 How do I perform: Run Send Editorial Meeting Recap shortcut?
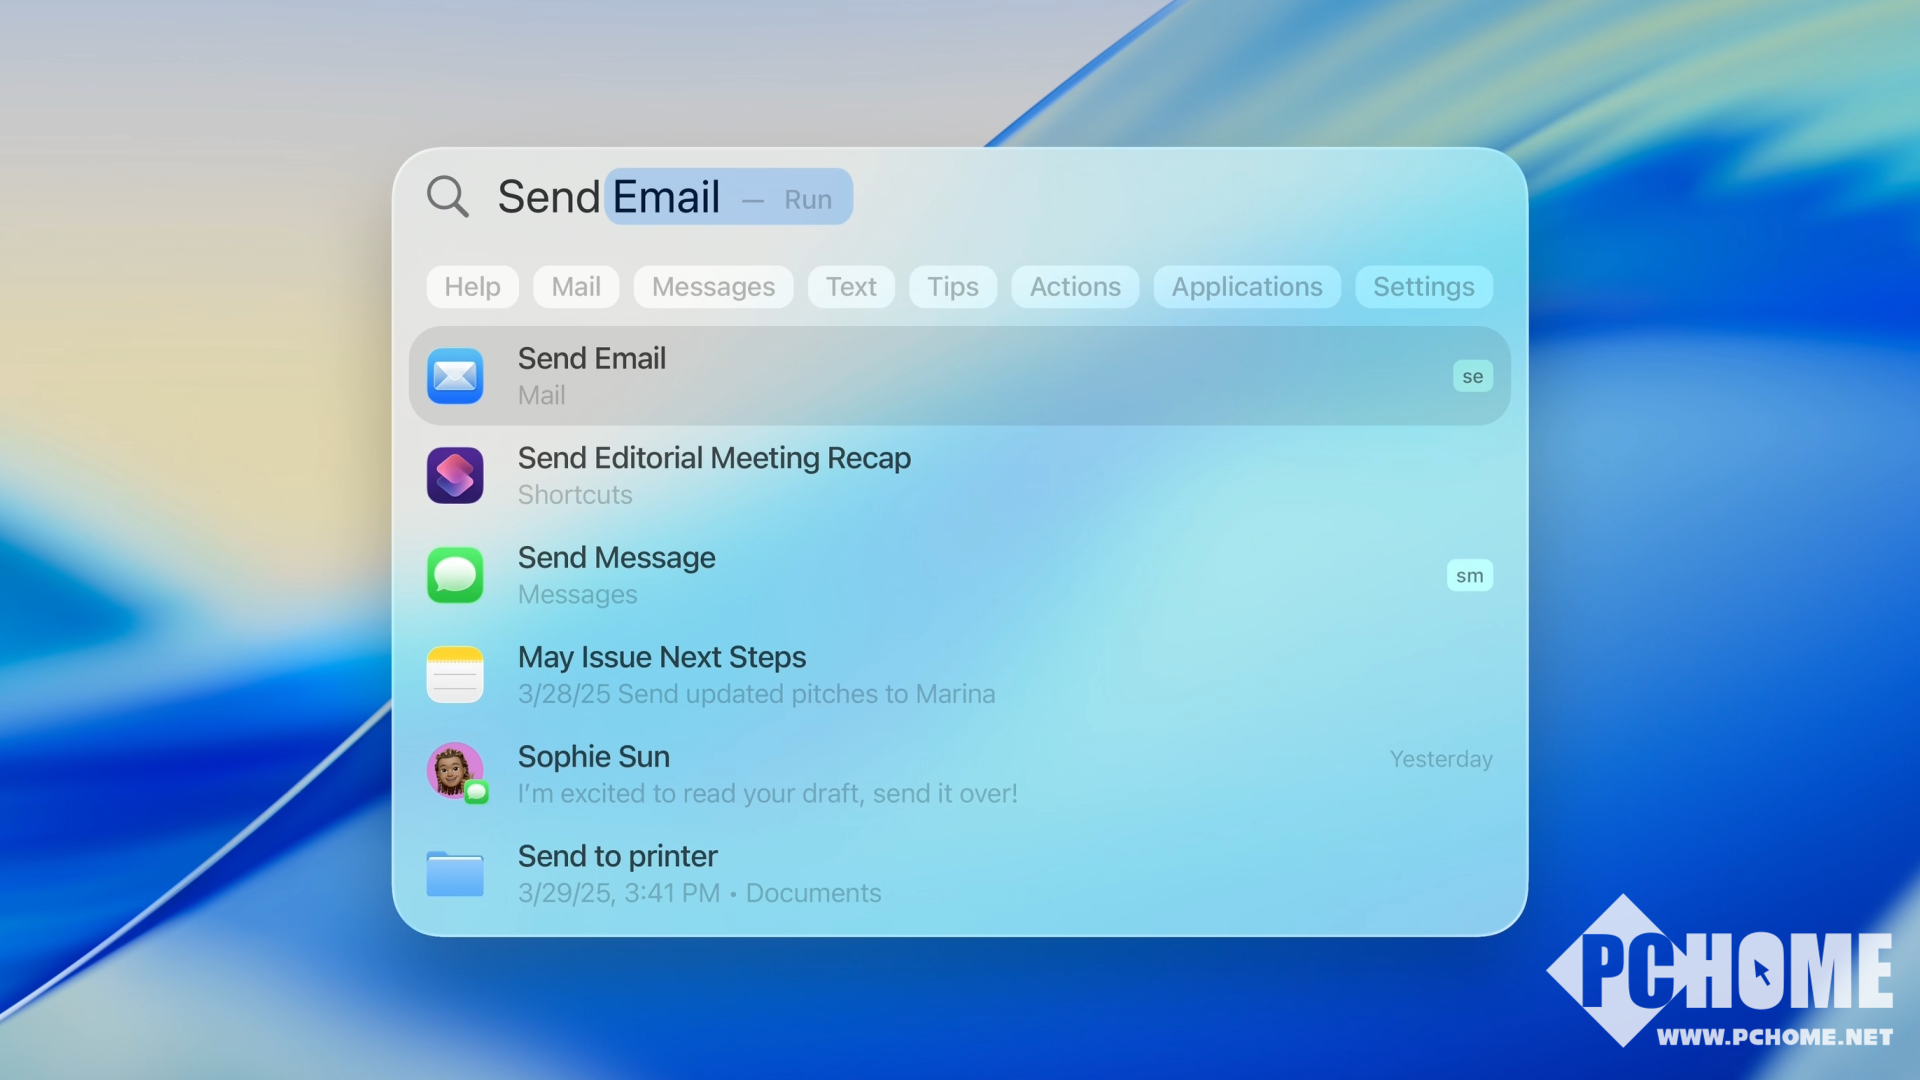tap(960, 475)
